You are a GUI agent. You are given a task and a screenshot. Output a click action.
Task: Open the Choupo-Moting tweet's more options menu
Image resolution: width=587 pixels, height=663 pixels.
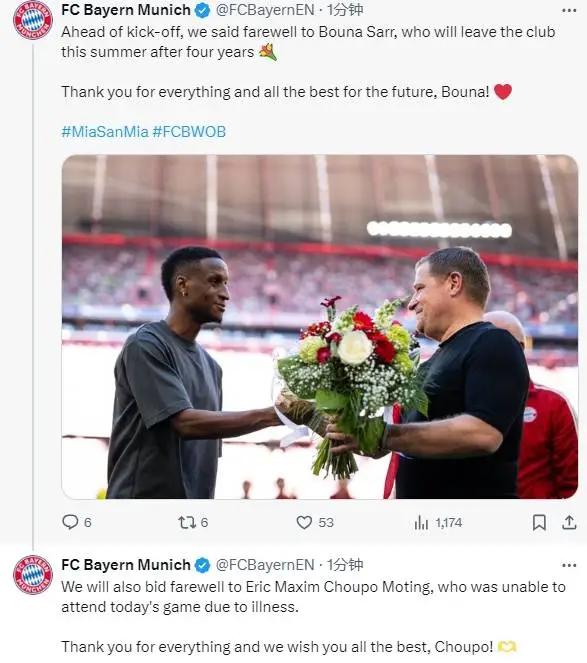[x=569, y=565]
